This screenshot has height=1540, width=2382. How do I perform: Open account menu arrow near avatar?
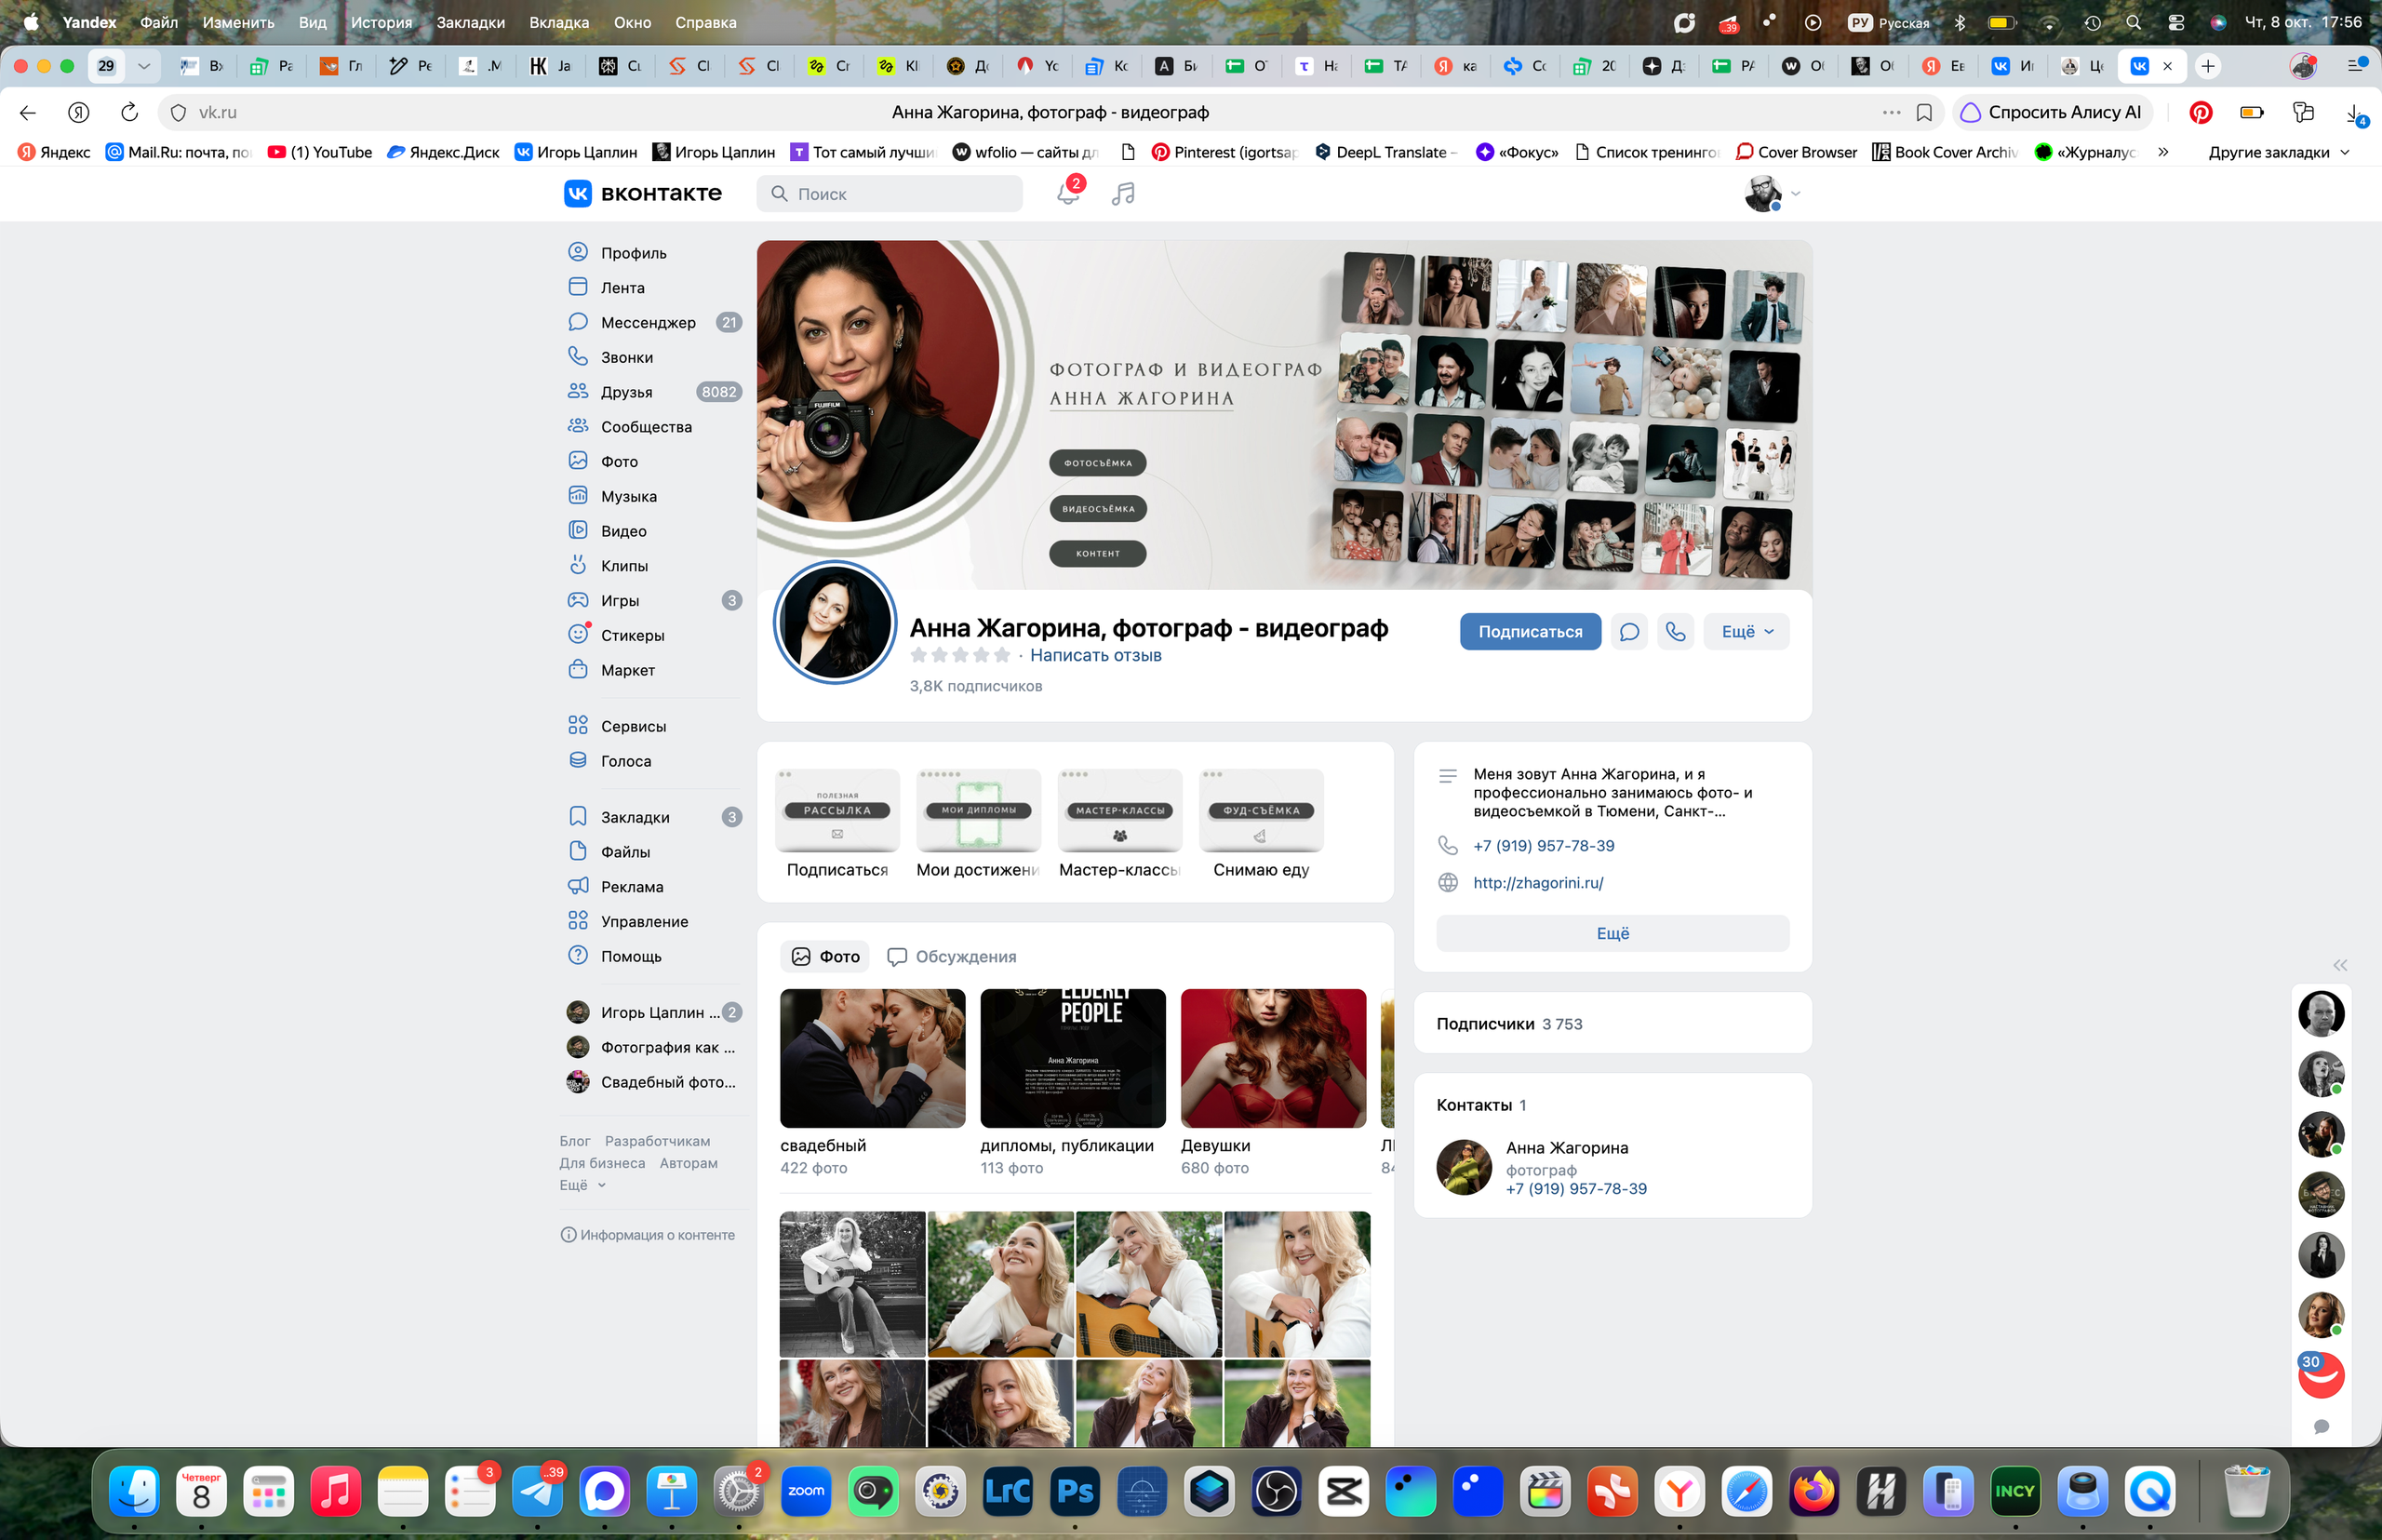coord(1796,194)
